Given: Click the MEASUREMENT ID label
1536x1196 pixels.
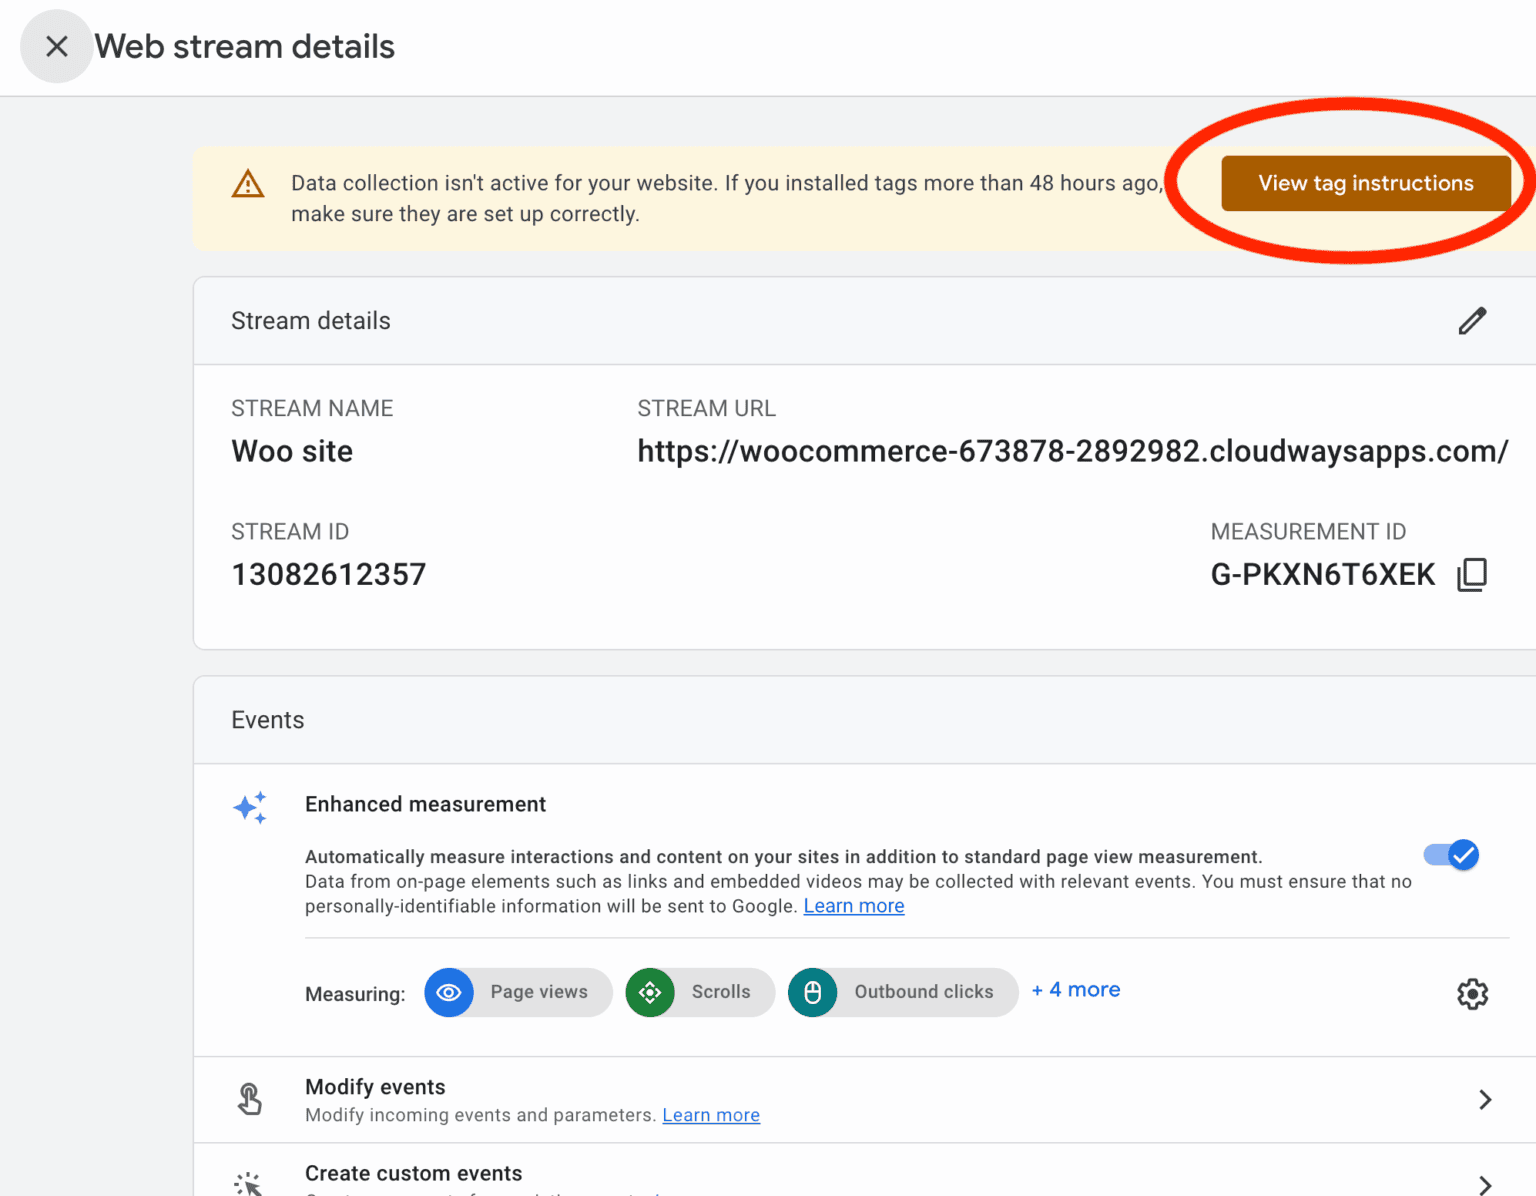Looking at the screenshot, I should pyautogui.click(x=1308, y=531).
